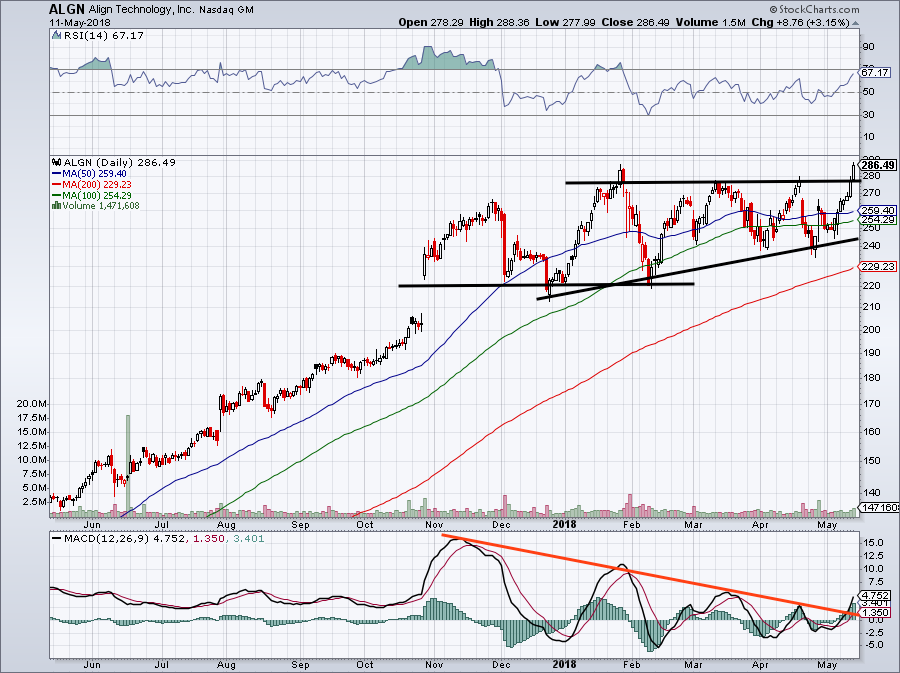The image size is (900, 673).
Task: Click the RSI indicator icon beside RSI(14)
Action: [x=56, y=36]
